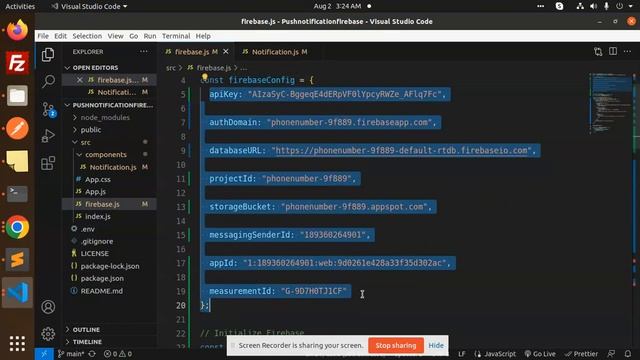Click the Open Changes icon in editor toolbar
Screen dimensions: 640x360
598,51
